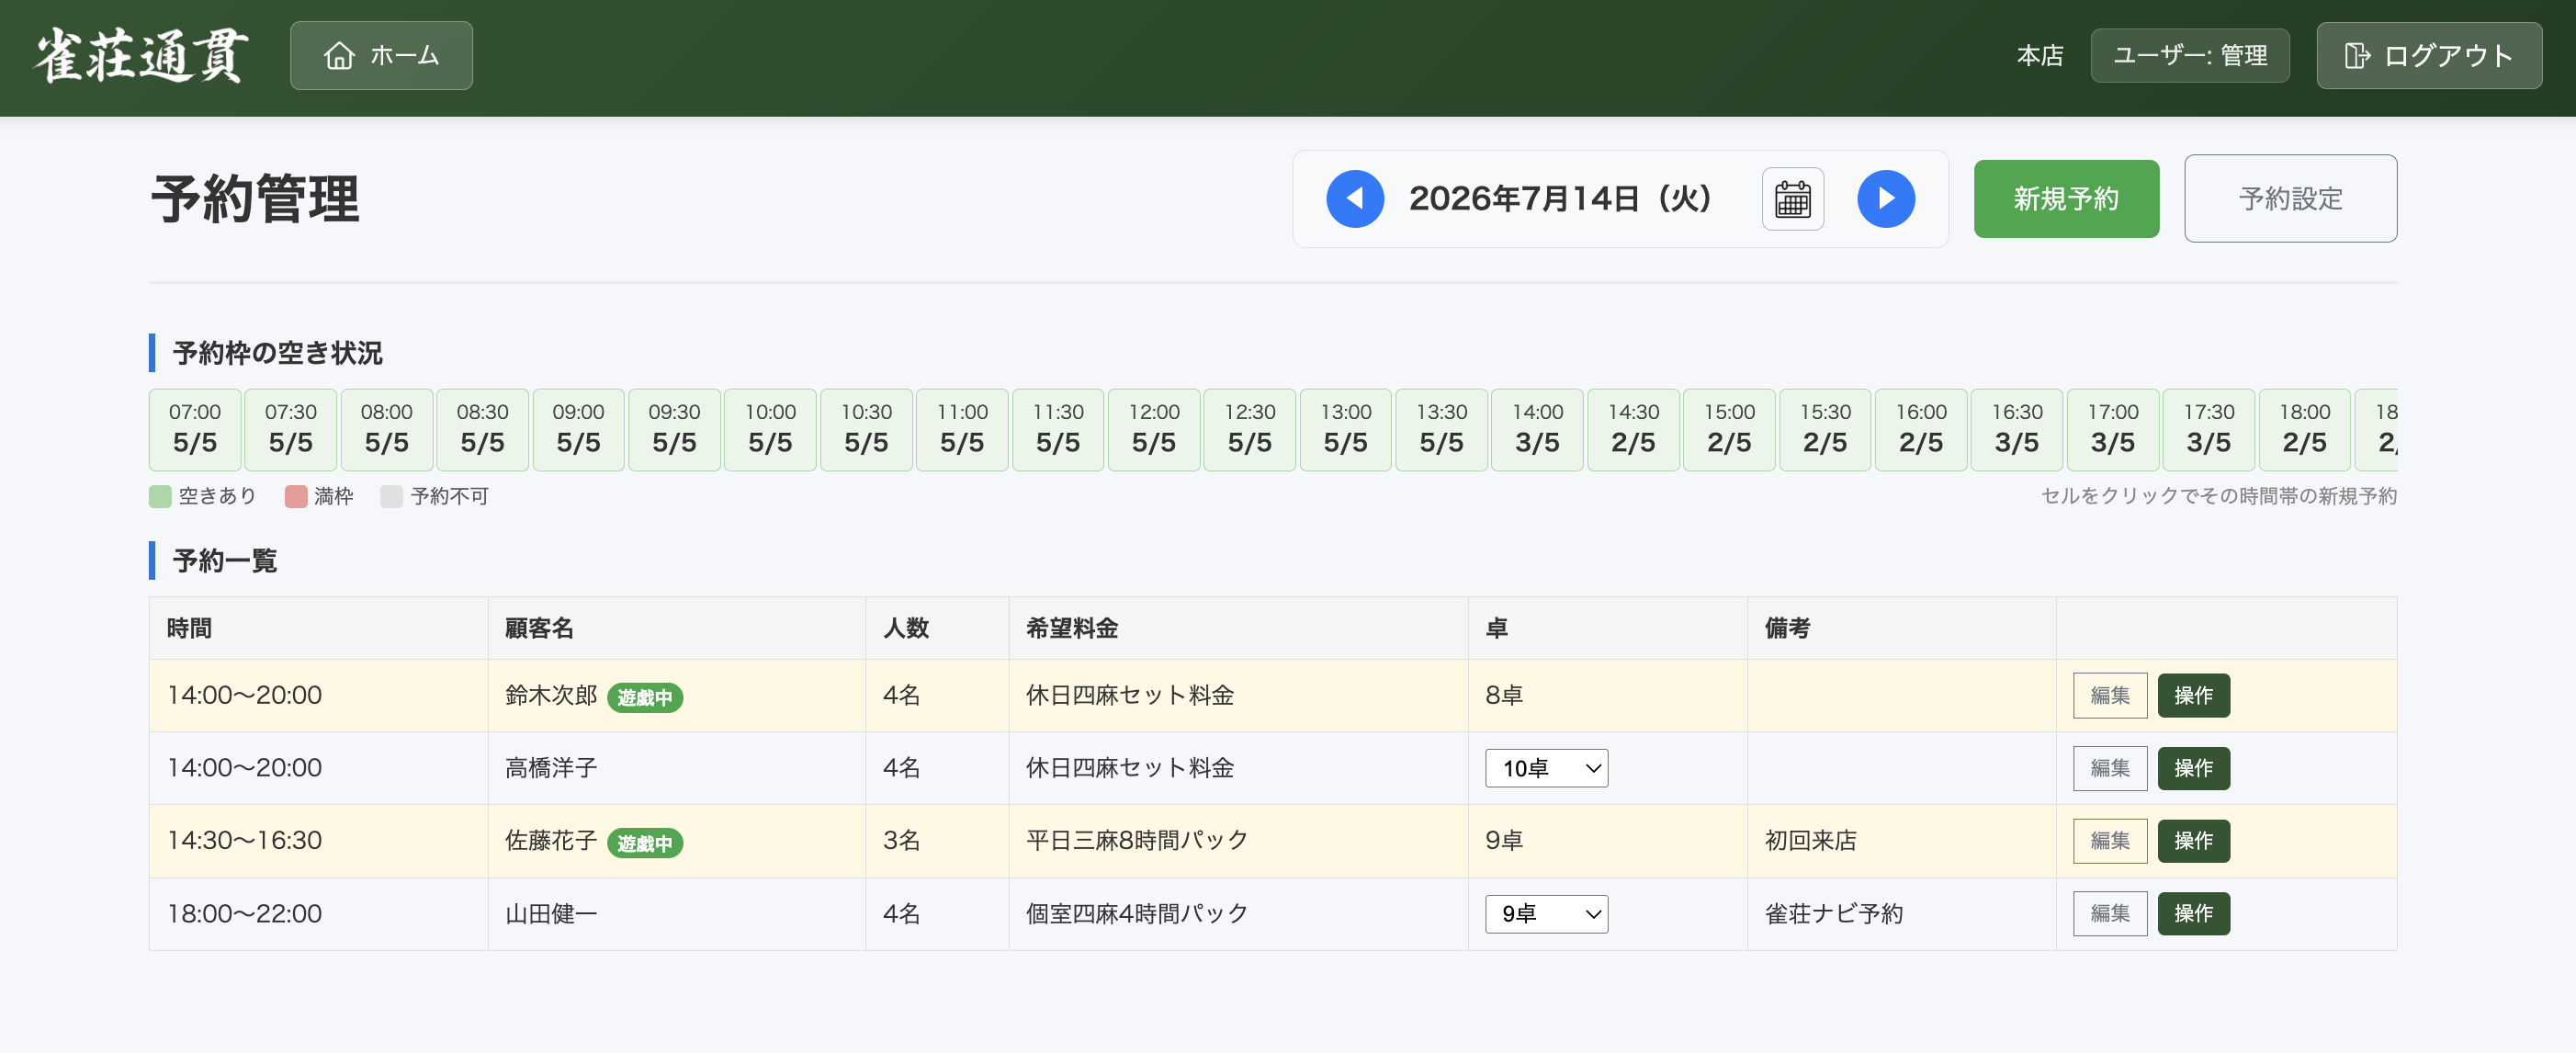Select the 17:00 availability slot
This screenshot has width=2576, height=1053.
(2113, 429)
